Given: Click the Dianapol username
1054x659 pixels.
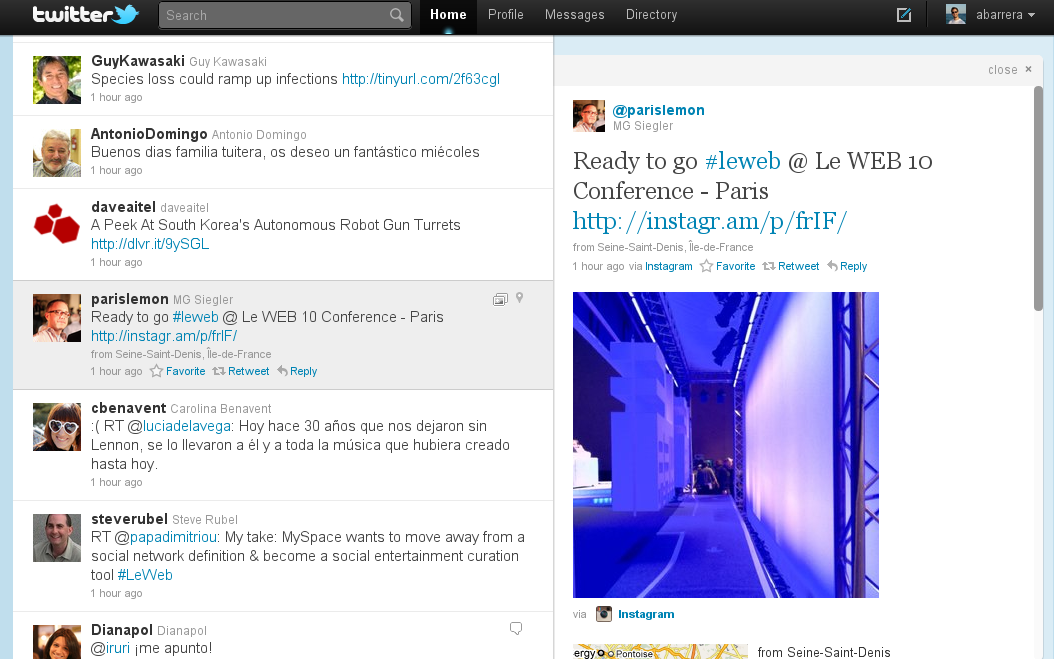Looking at the screenshot, I should tap(122, 629).
